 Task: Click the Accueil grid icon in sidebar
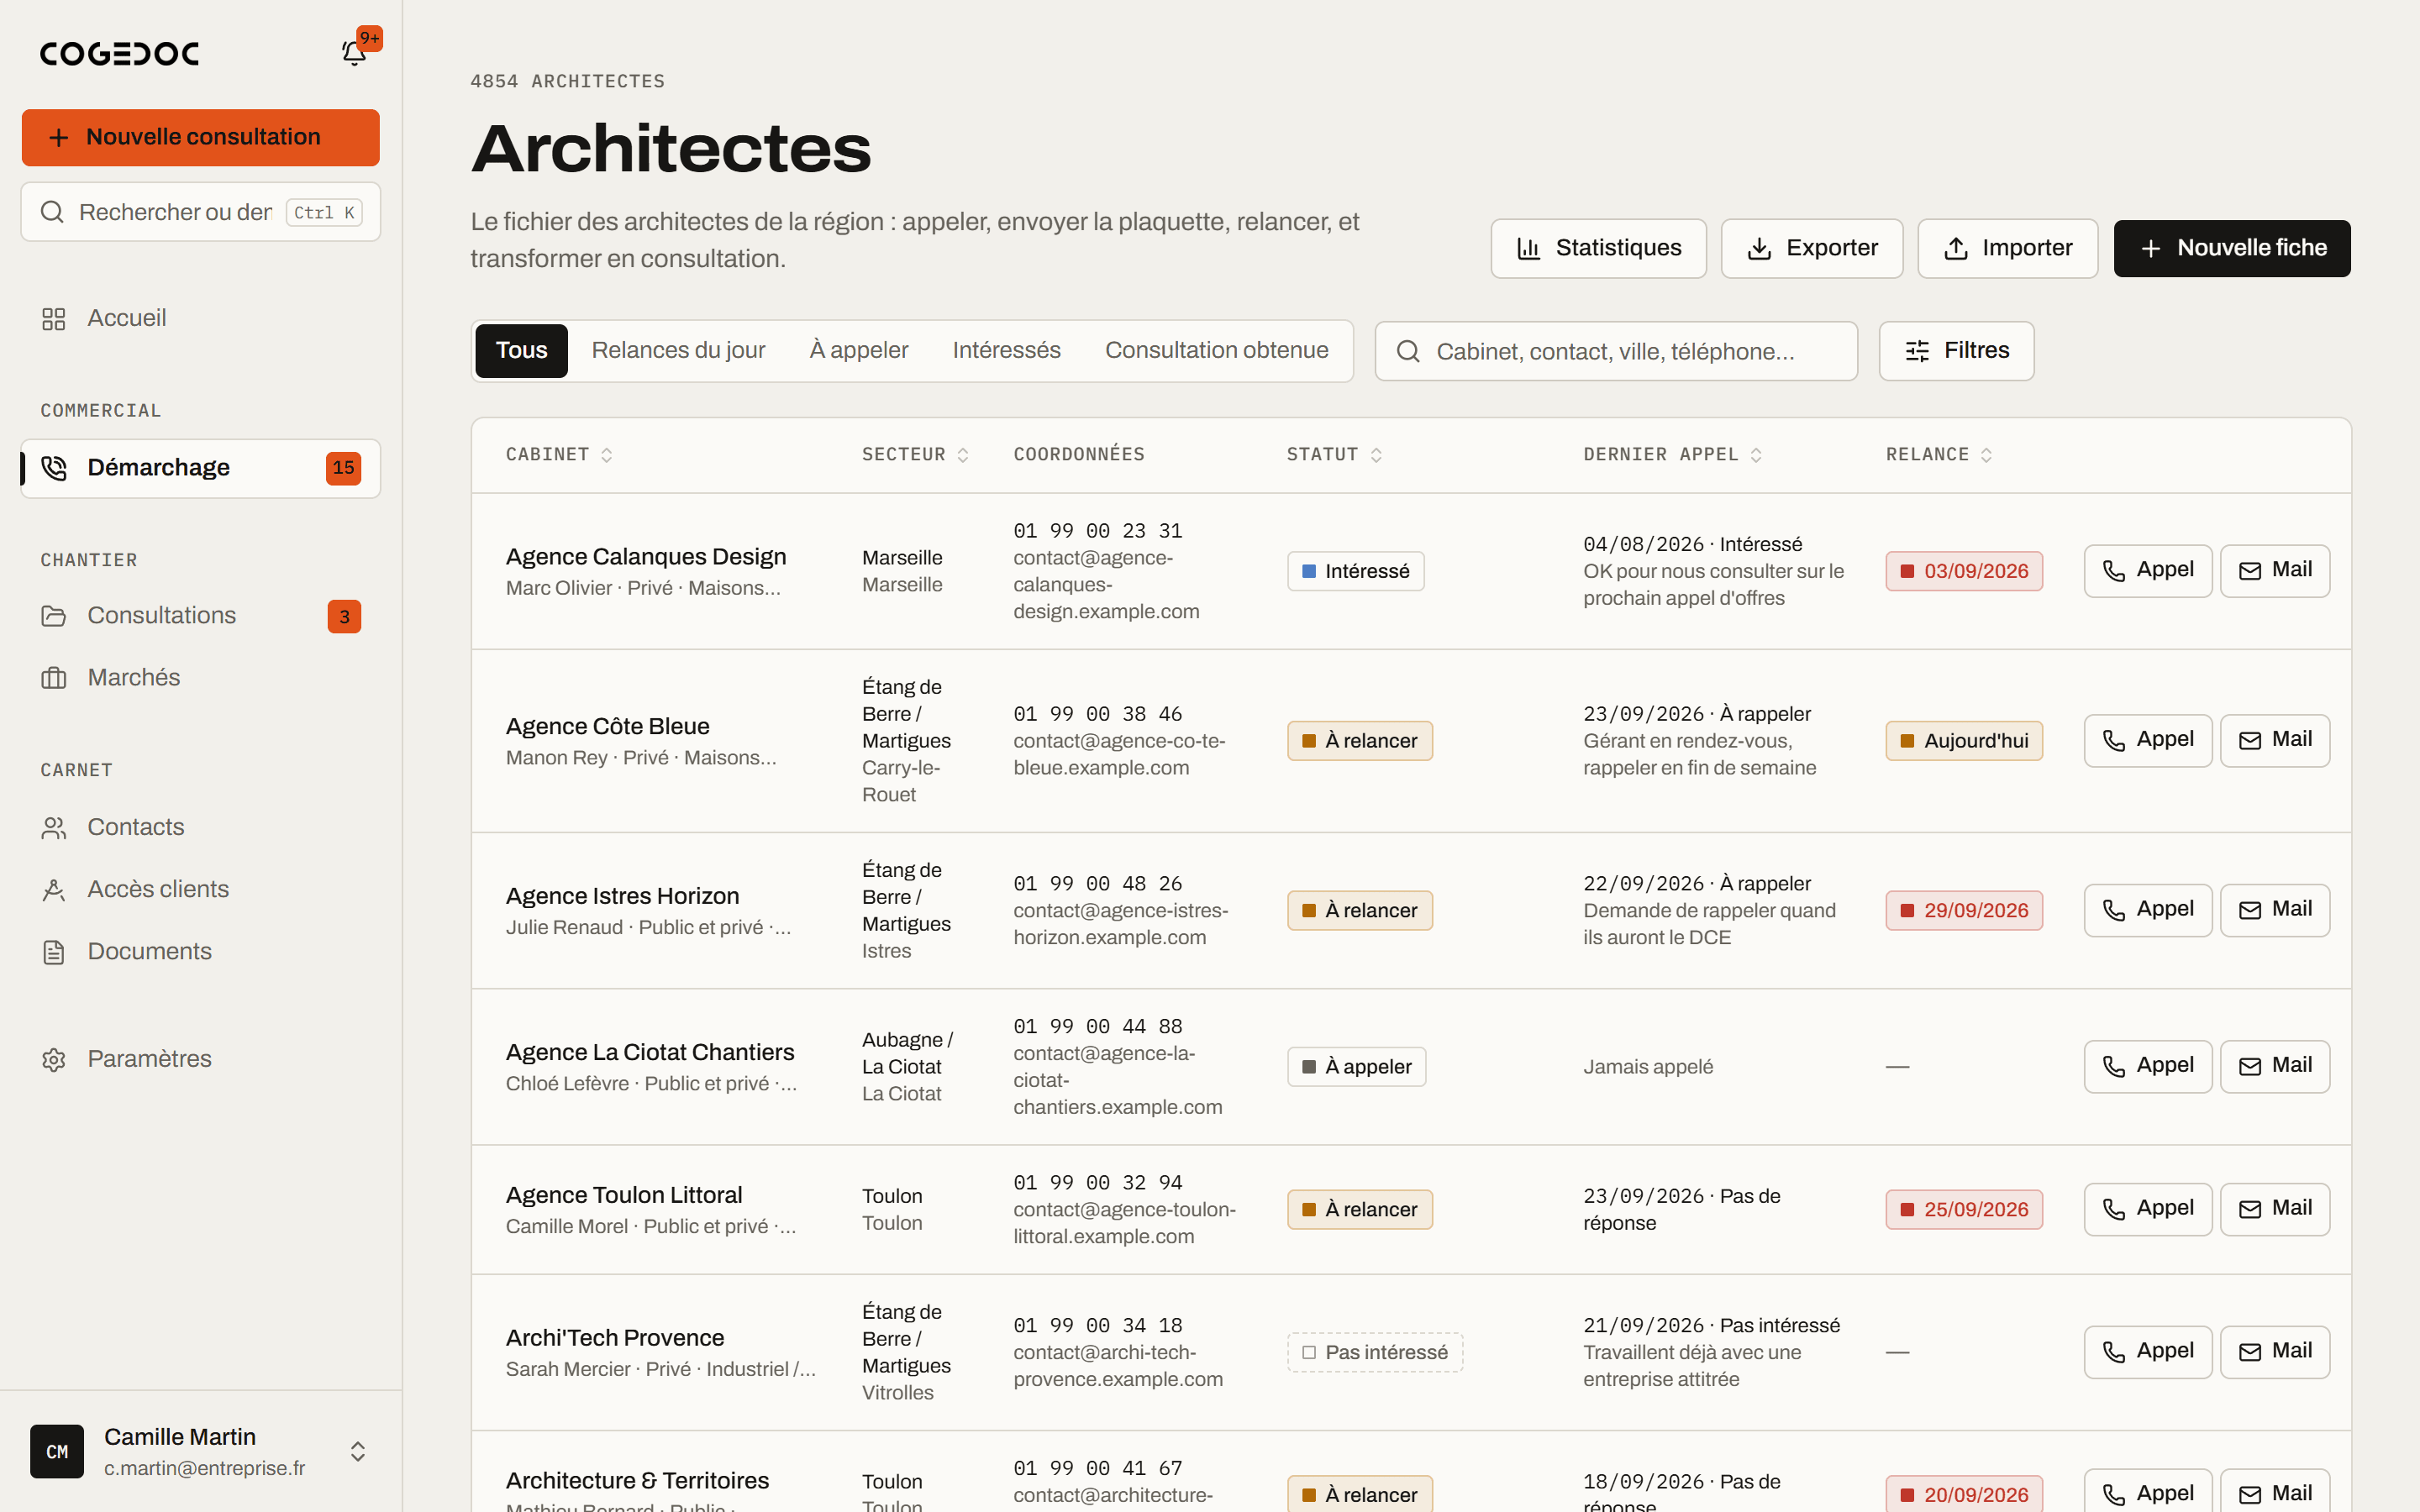(x=54, y=319)
